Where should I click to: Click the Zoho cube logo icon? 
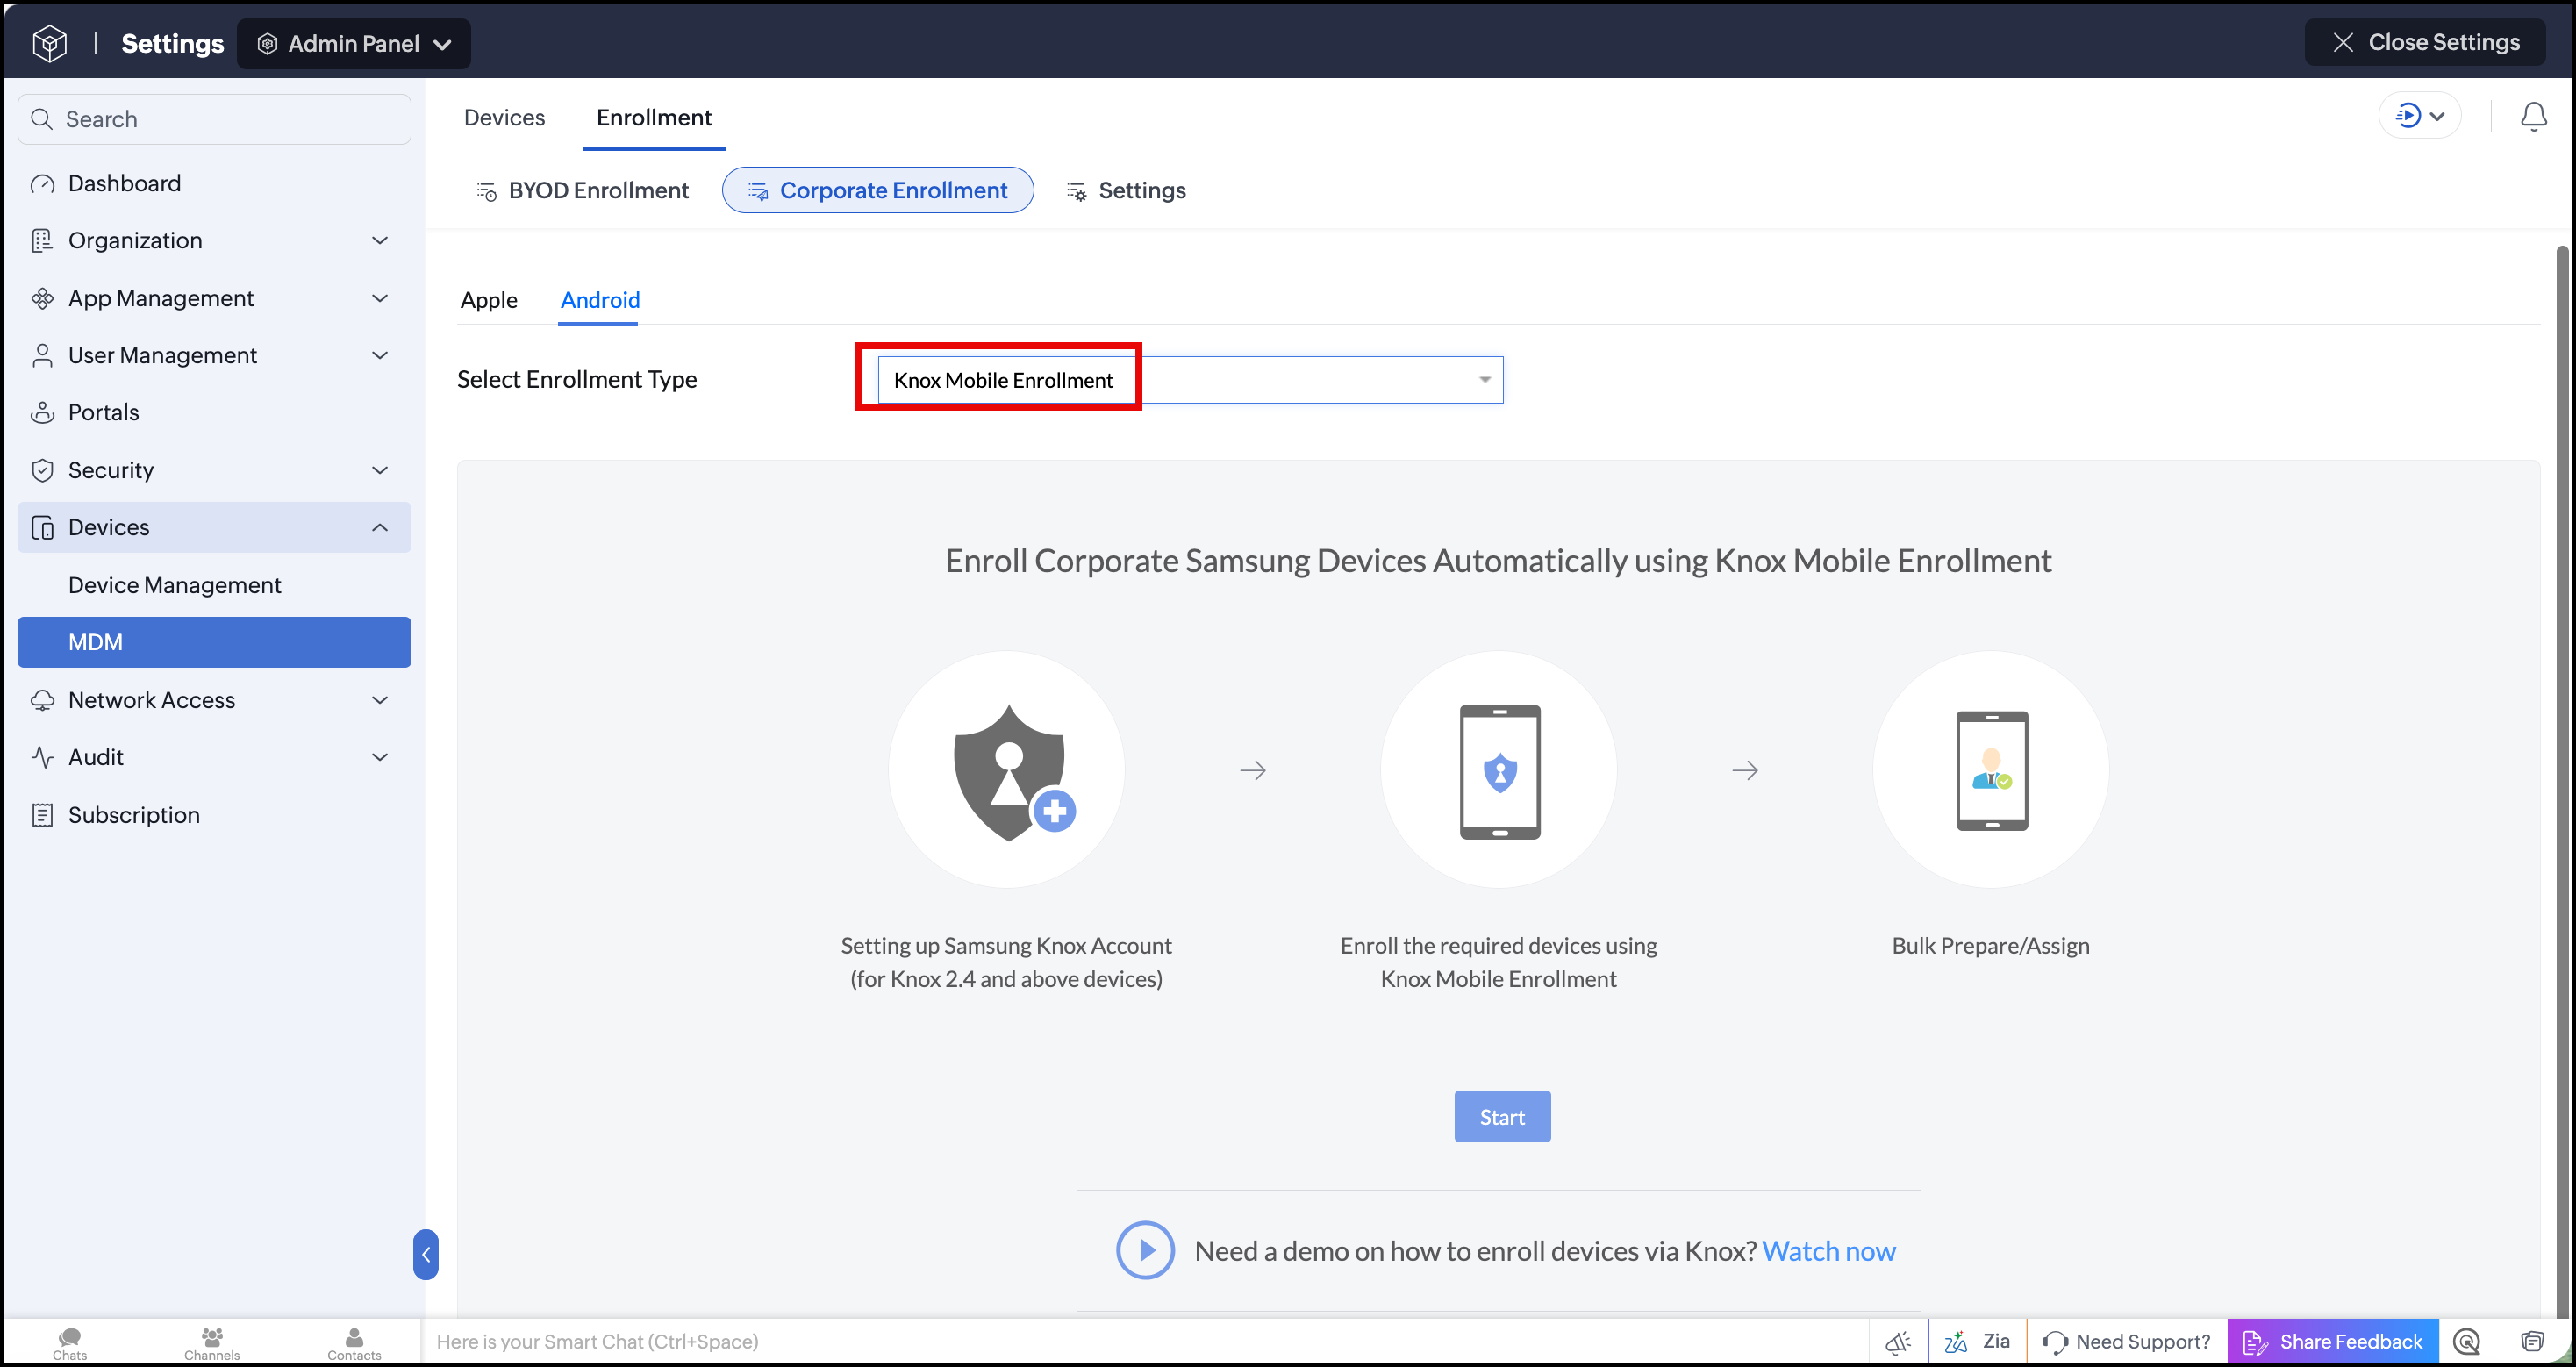click(49, 43)
